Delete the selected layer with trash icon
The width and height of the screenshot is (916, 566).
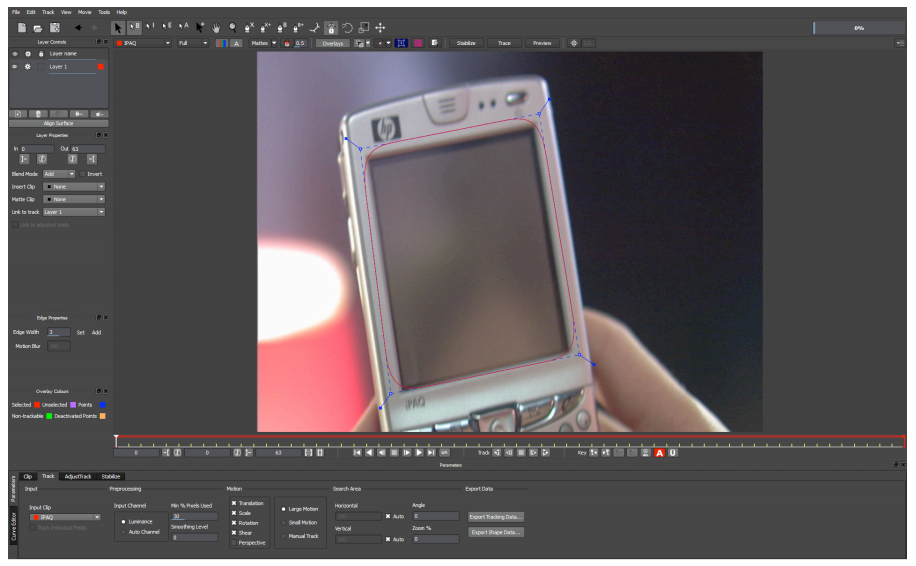click(x=38, y=114)
